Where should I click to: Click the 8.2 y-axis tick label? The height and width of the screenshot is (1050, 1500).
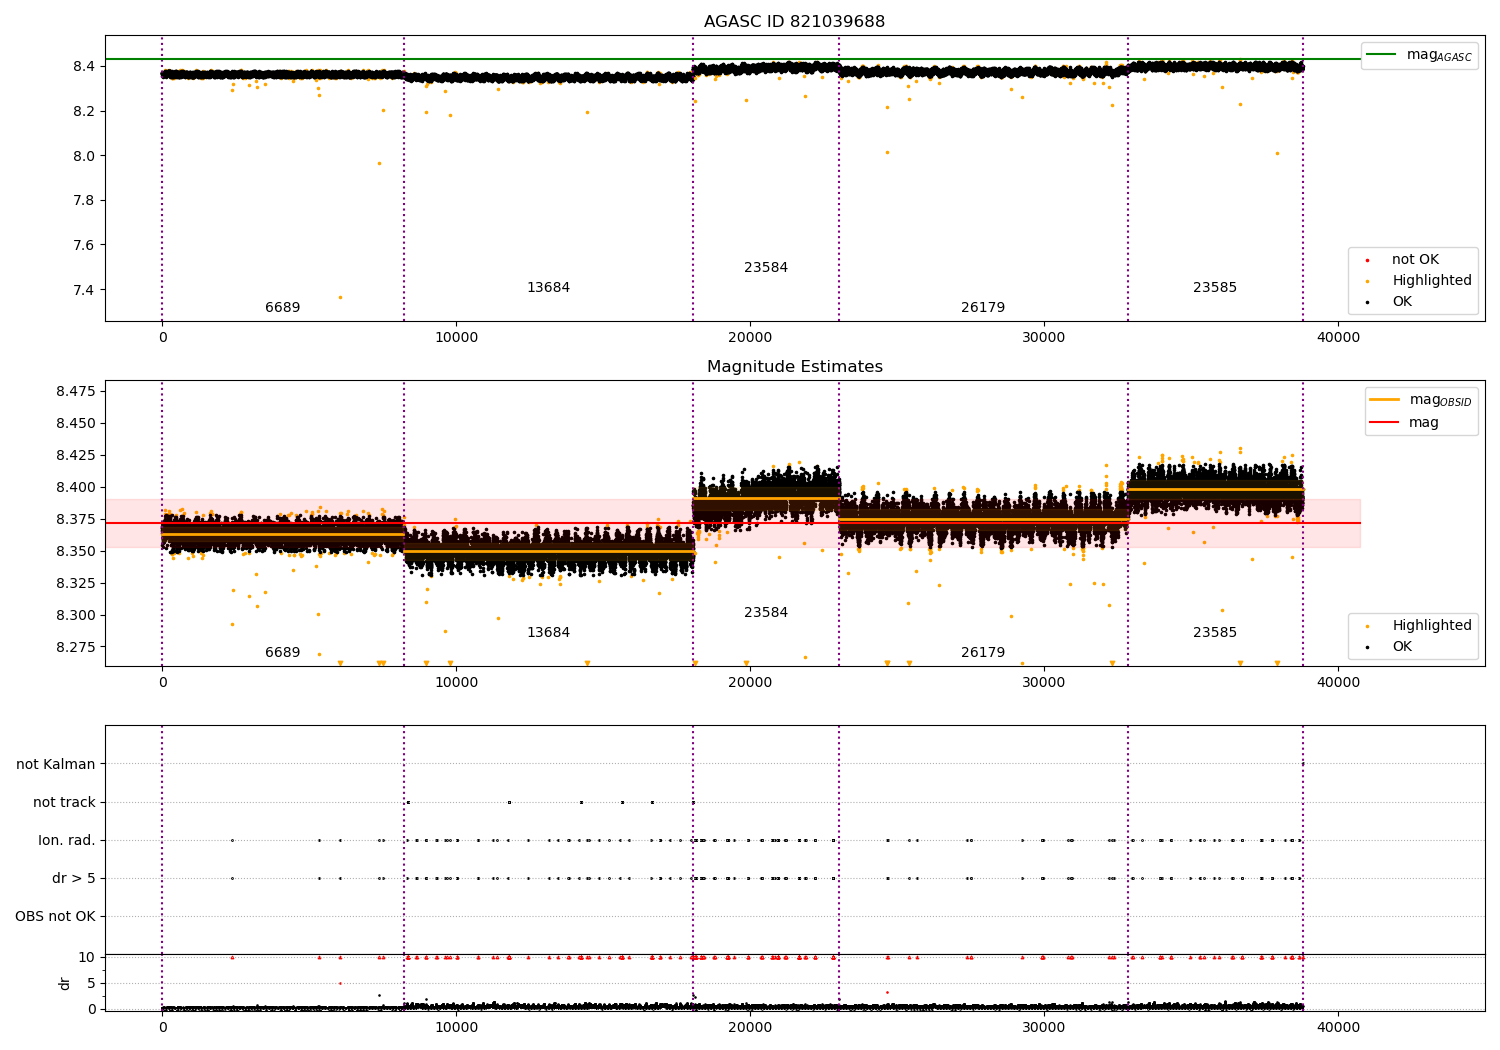[x=84, y=111]
